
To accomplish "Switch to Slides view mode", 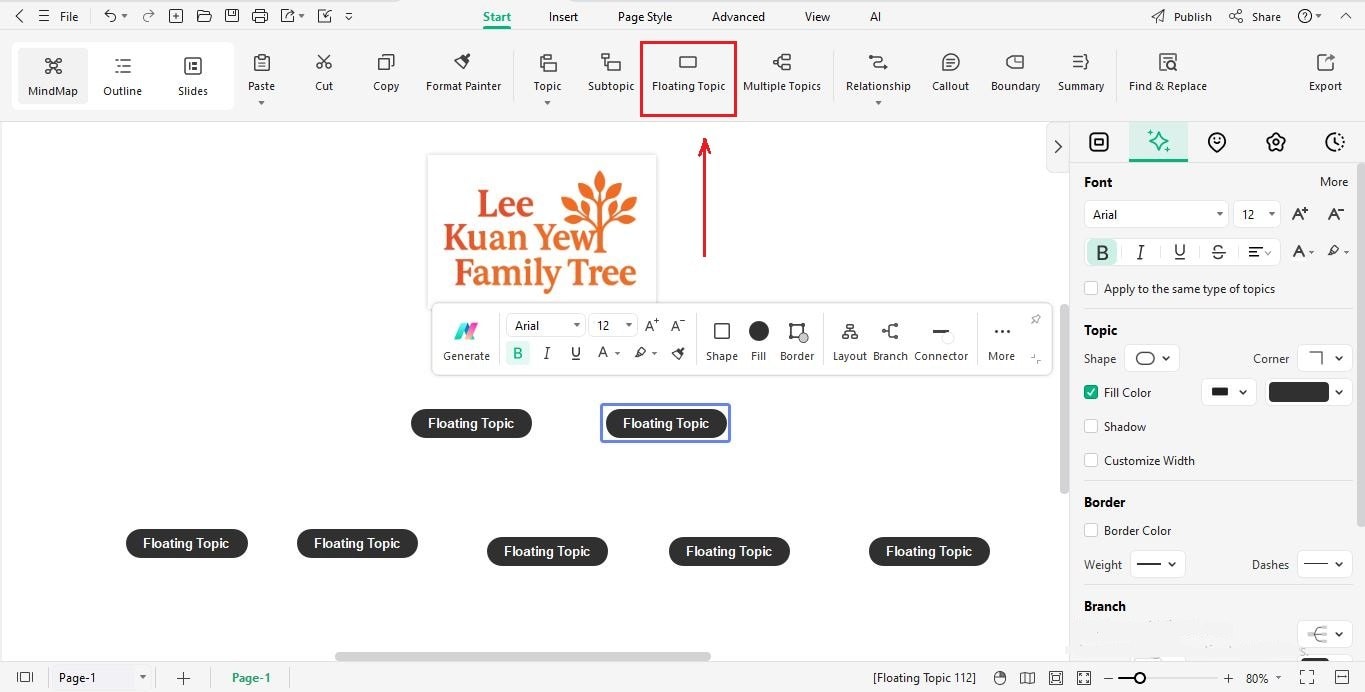I will (193, 76).
